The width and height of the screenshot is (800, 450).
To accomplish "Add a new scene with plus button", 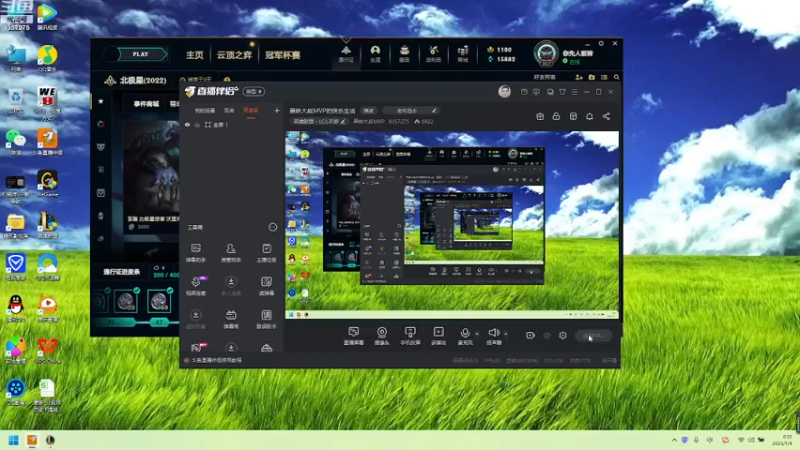I will click(277, 110).
